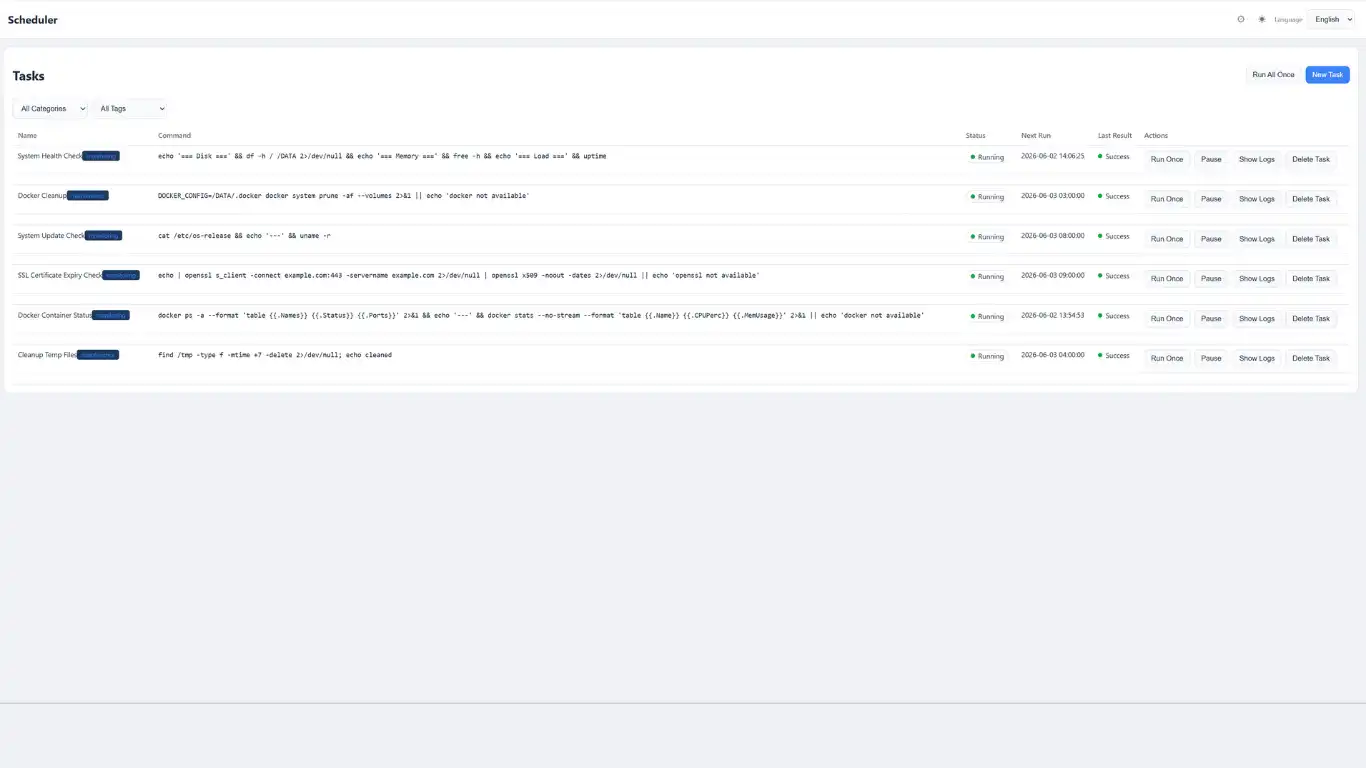Click the Docker Cleanup task name
Screen dimensions: 1366x768
pos(42,196)
